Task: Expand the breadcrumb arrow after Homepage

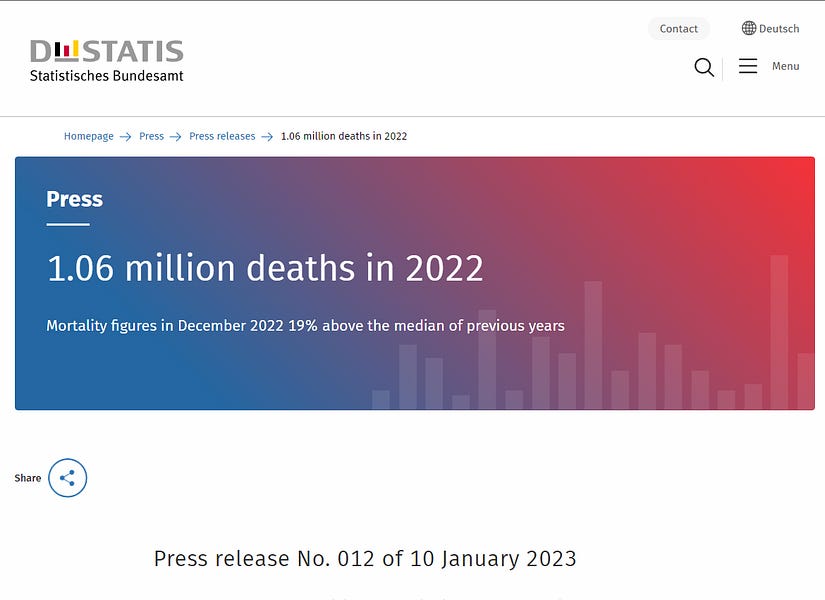Action: [125, 136]
